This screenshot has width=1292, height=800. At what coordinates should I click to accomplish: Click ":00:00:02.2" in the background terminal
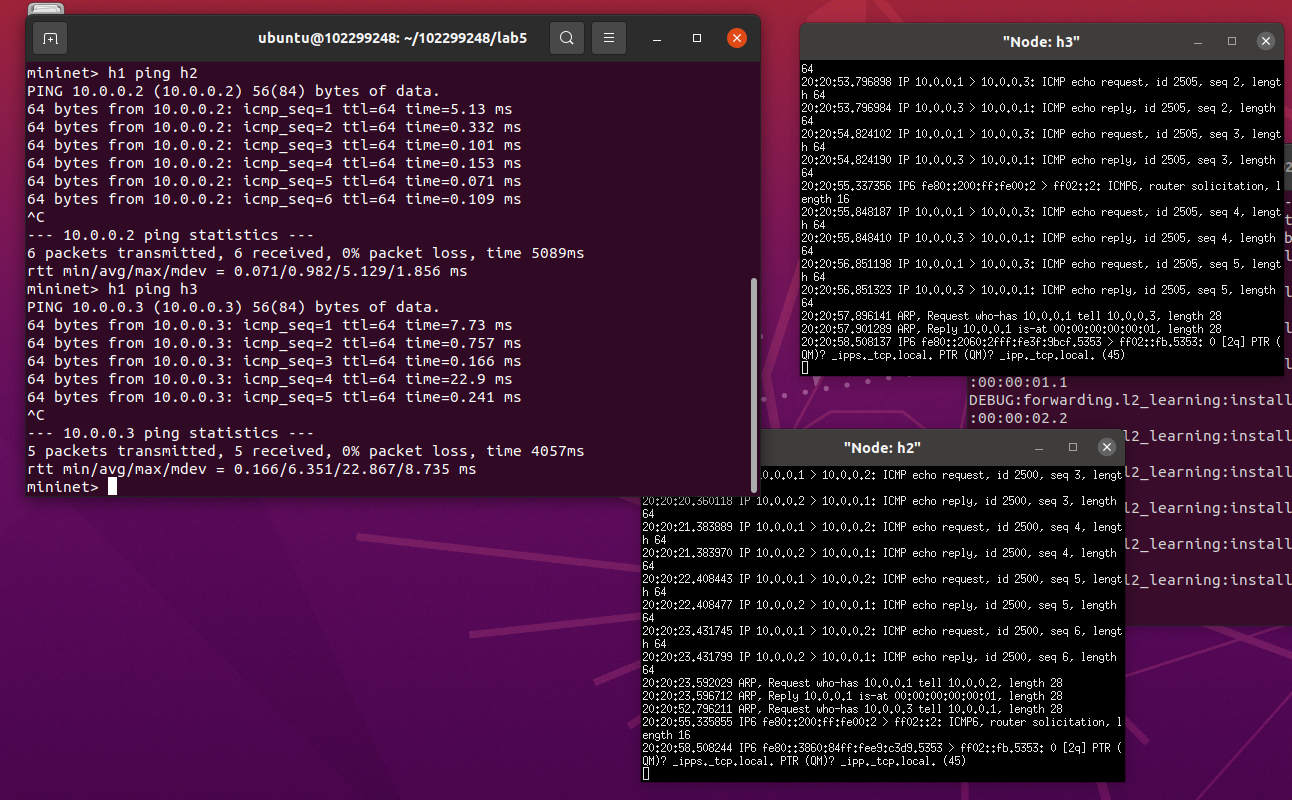1018,418
